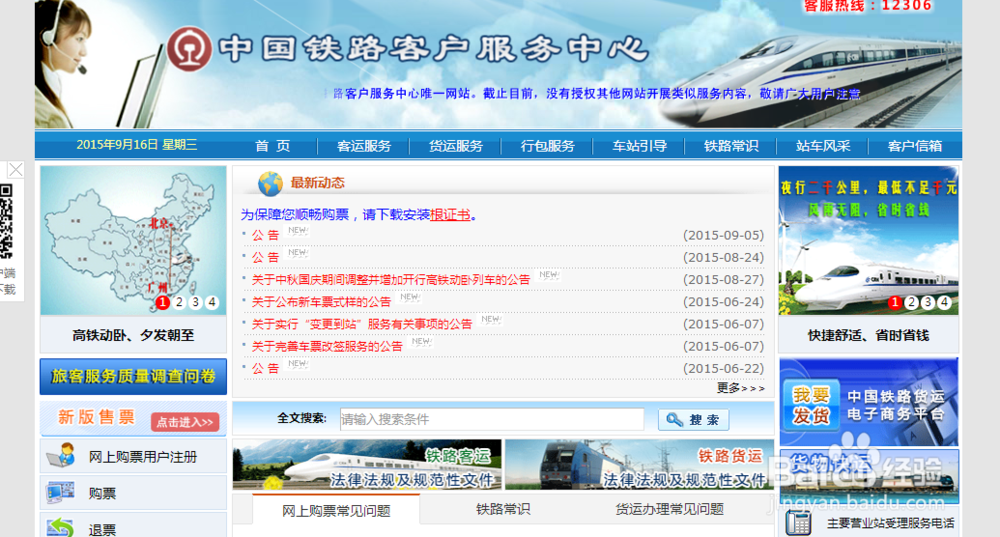Open the 购票 link
The image size is (1000, 537).
pos(102,493)
